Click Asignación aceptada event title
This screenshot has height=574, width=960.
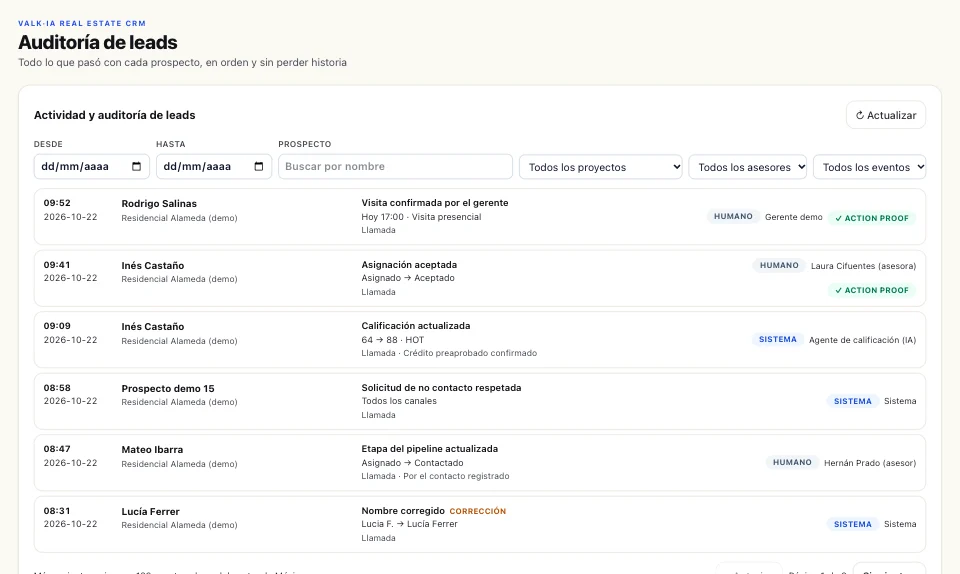click(409, 265)
